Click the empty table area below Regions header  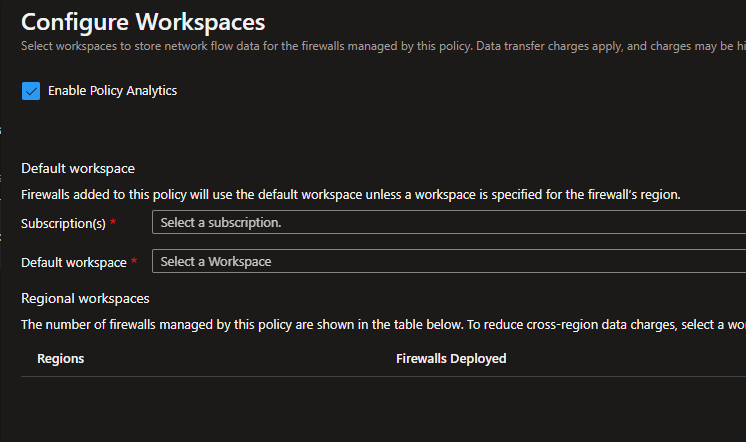click(x=200, y=405)
